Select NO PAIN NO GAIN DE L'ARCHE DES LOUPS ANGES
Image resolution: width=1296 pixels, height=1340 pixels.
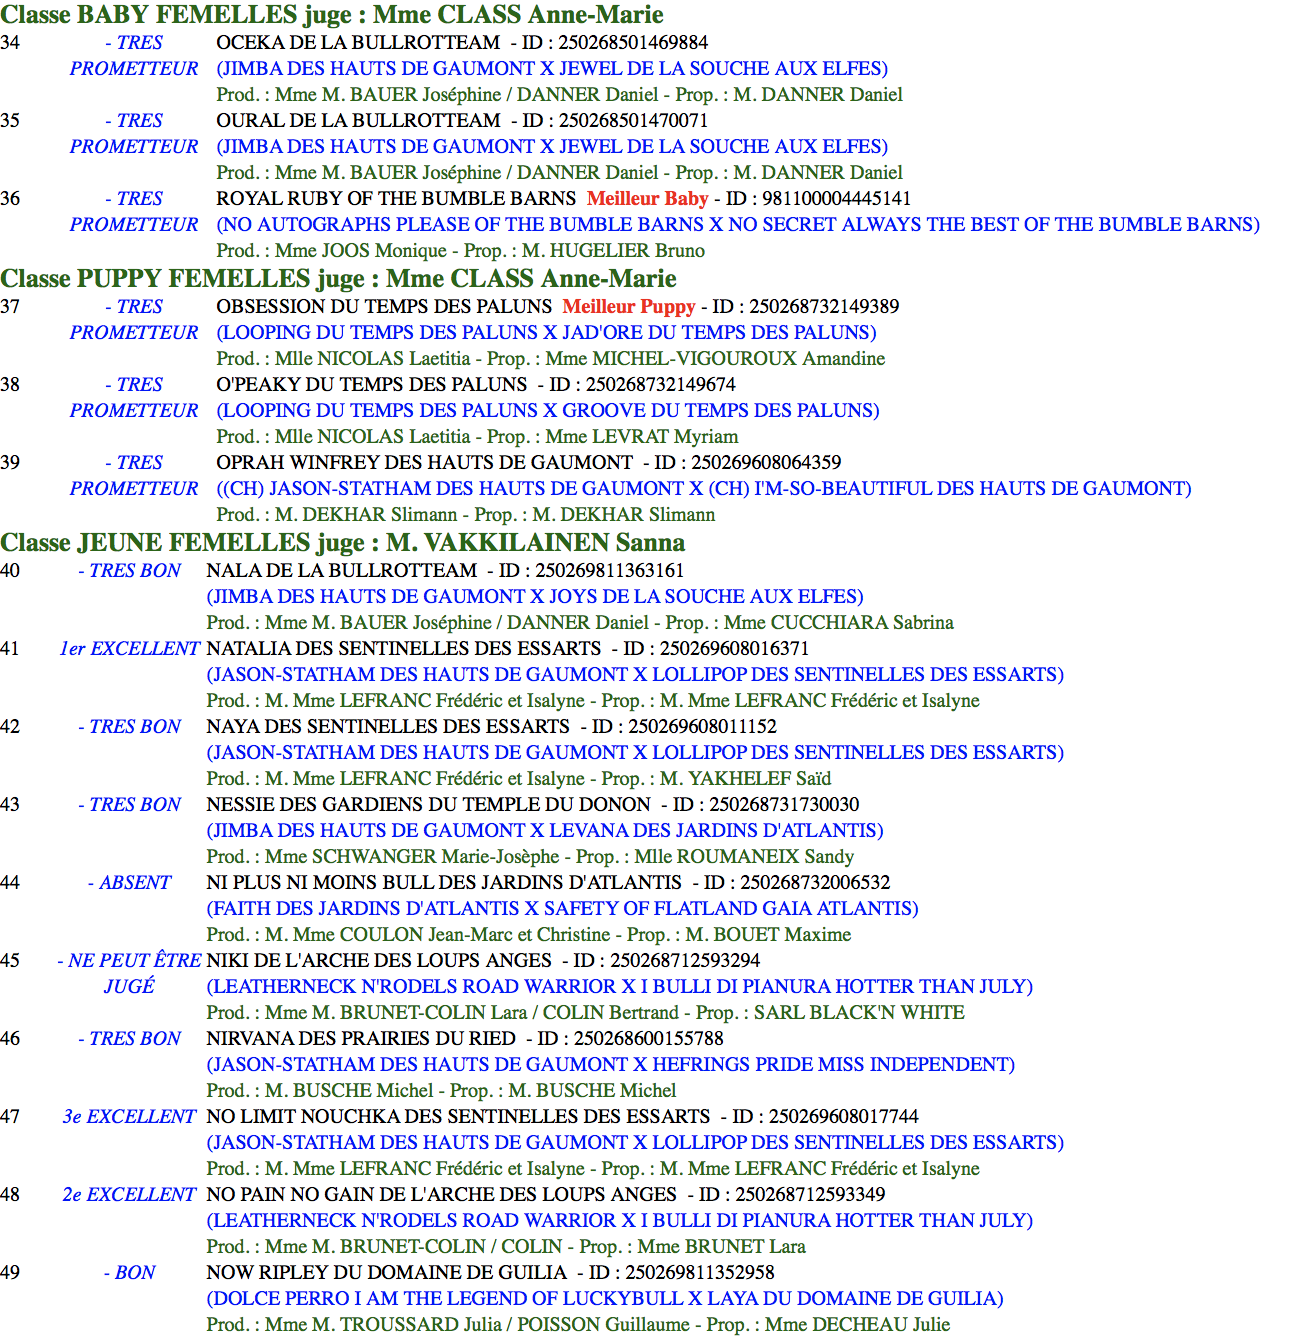(x=441, y=1194)
